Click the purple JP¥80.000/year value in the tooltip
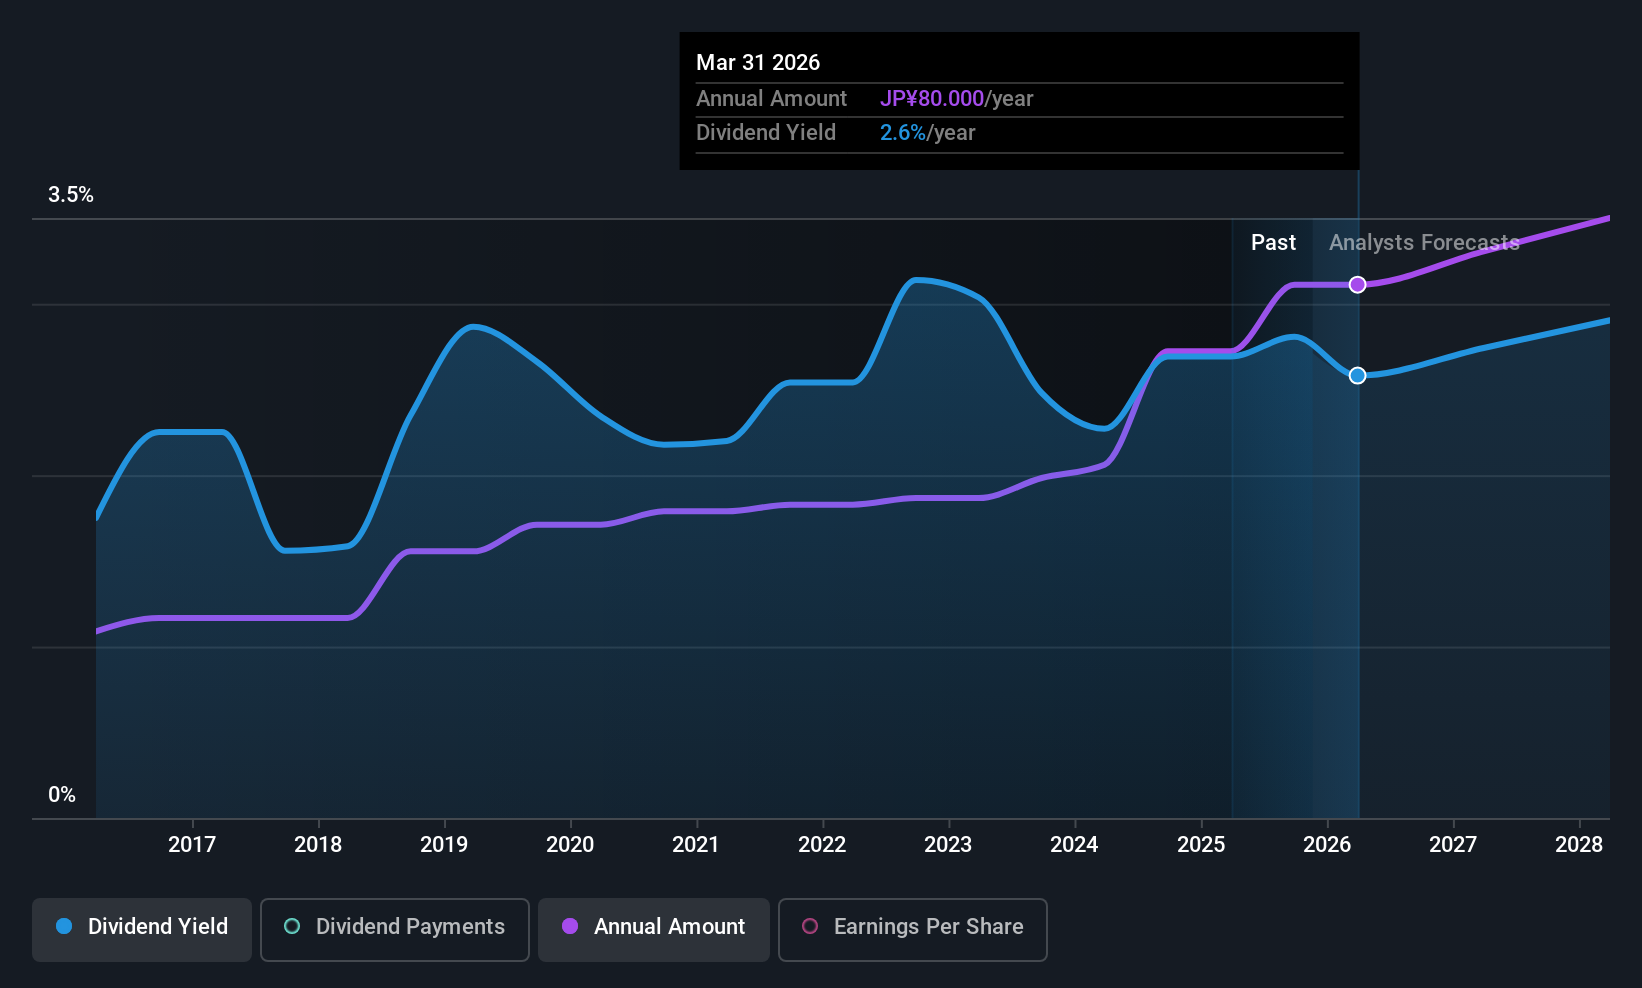This screenshot has height=988, width=1642. click(x=932, y=99)
